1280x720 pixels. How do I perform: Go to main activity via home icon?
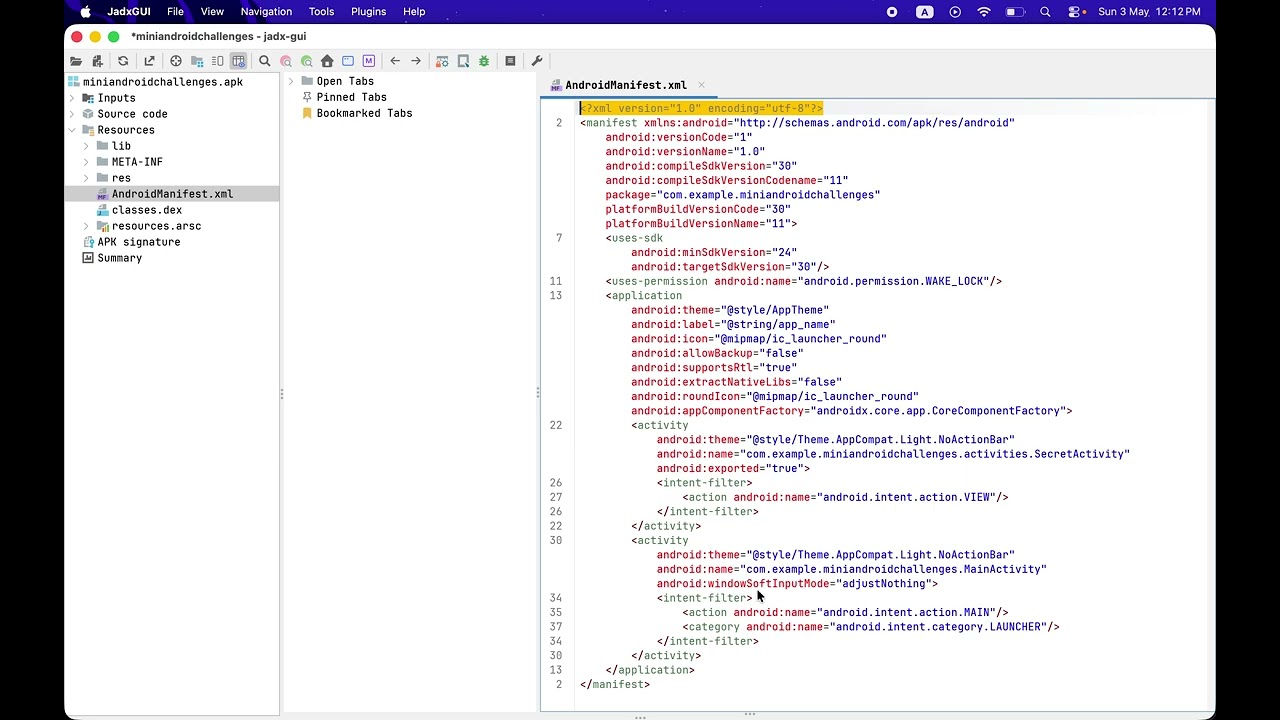327,61
